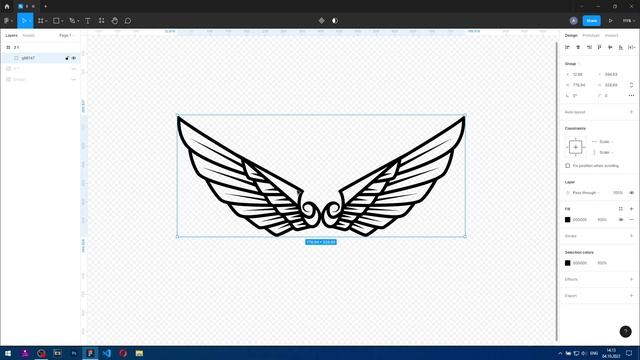640x360 pixels.
Task: Open the Page 1 pages dropdown
Action: tap(67, 36)
